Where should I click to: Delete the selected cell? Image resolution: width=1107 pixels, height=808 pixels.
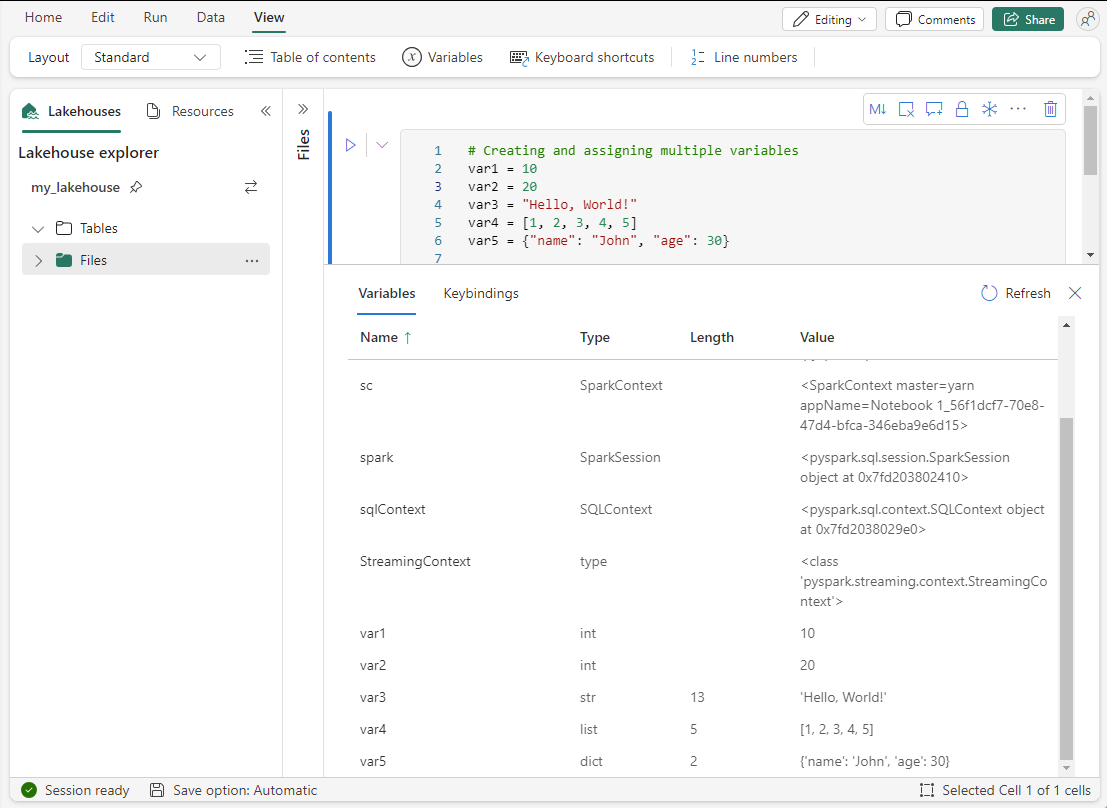[1049, 109]
